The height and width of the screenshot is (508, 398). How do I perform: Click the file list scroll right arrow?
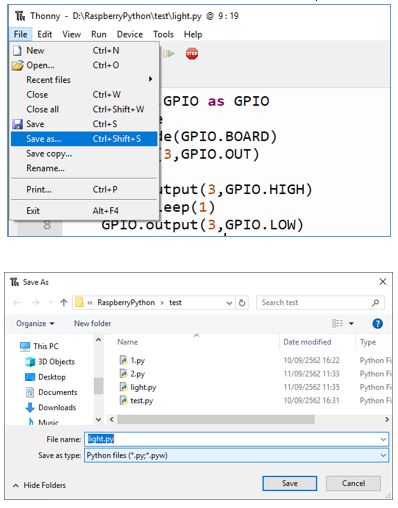click(387, 419)
